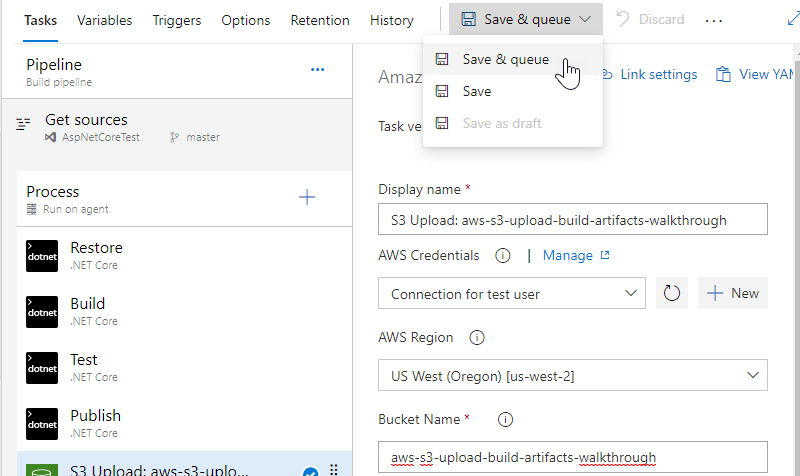Click the AWS Region info icon
The width and height of the screenshot is (800, 476).
pos(477,338)
